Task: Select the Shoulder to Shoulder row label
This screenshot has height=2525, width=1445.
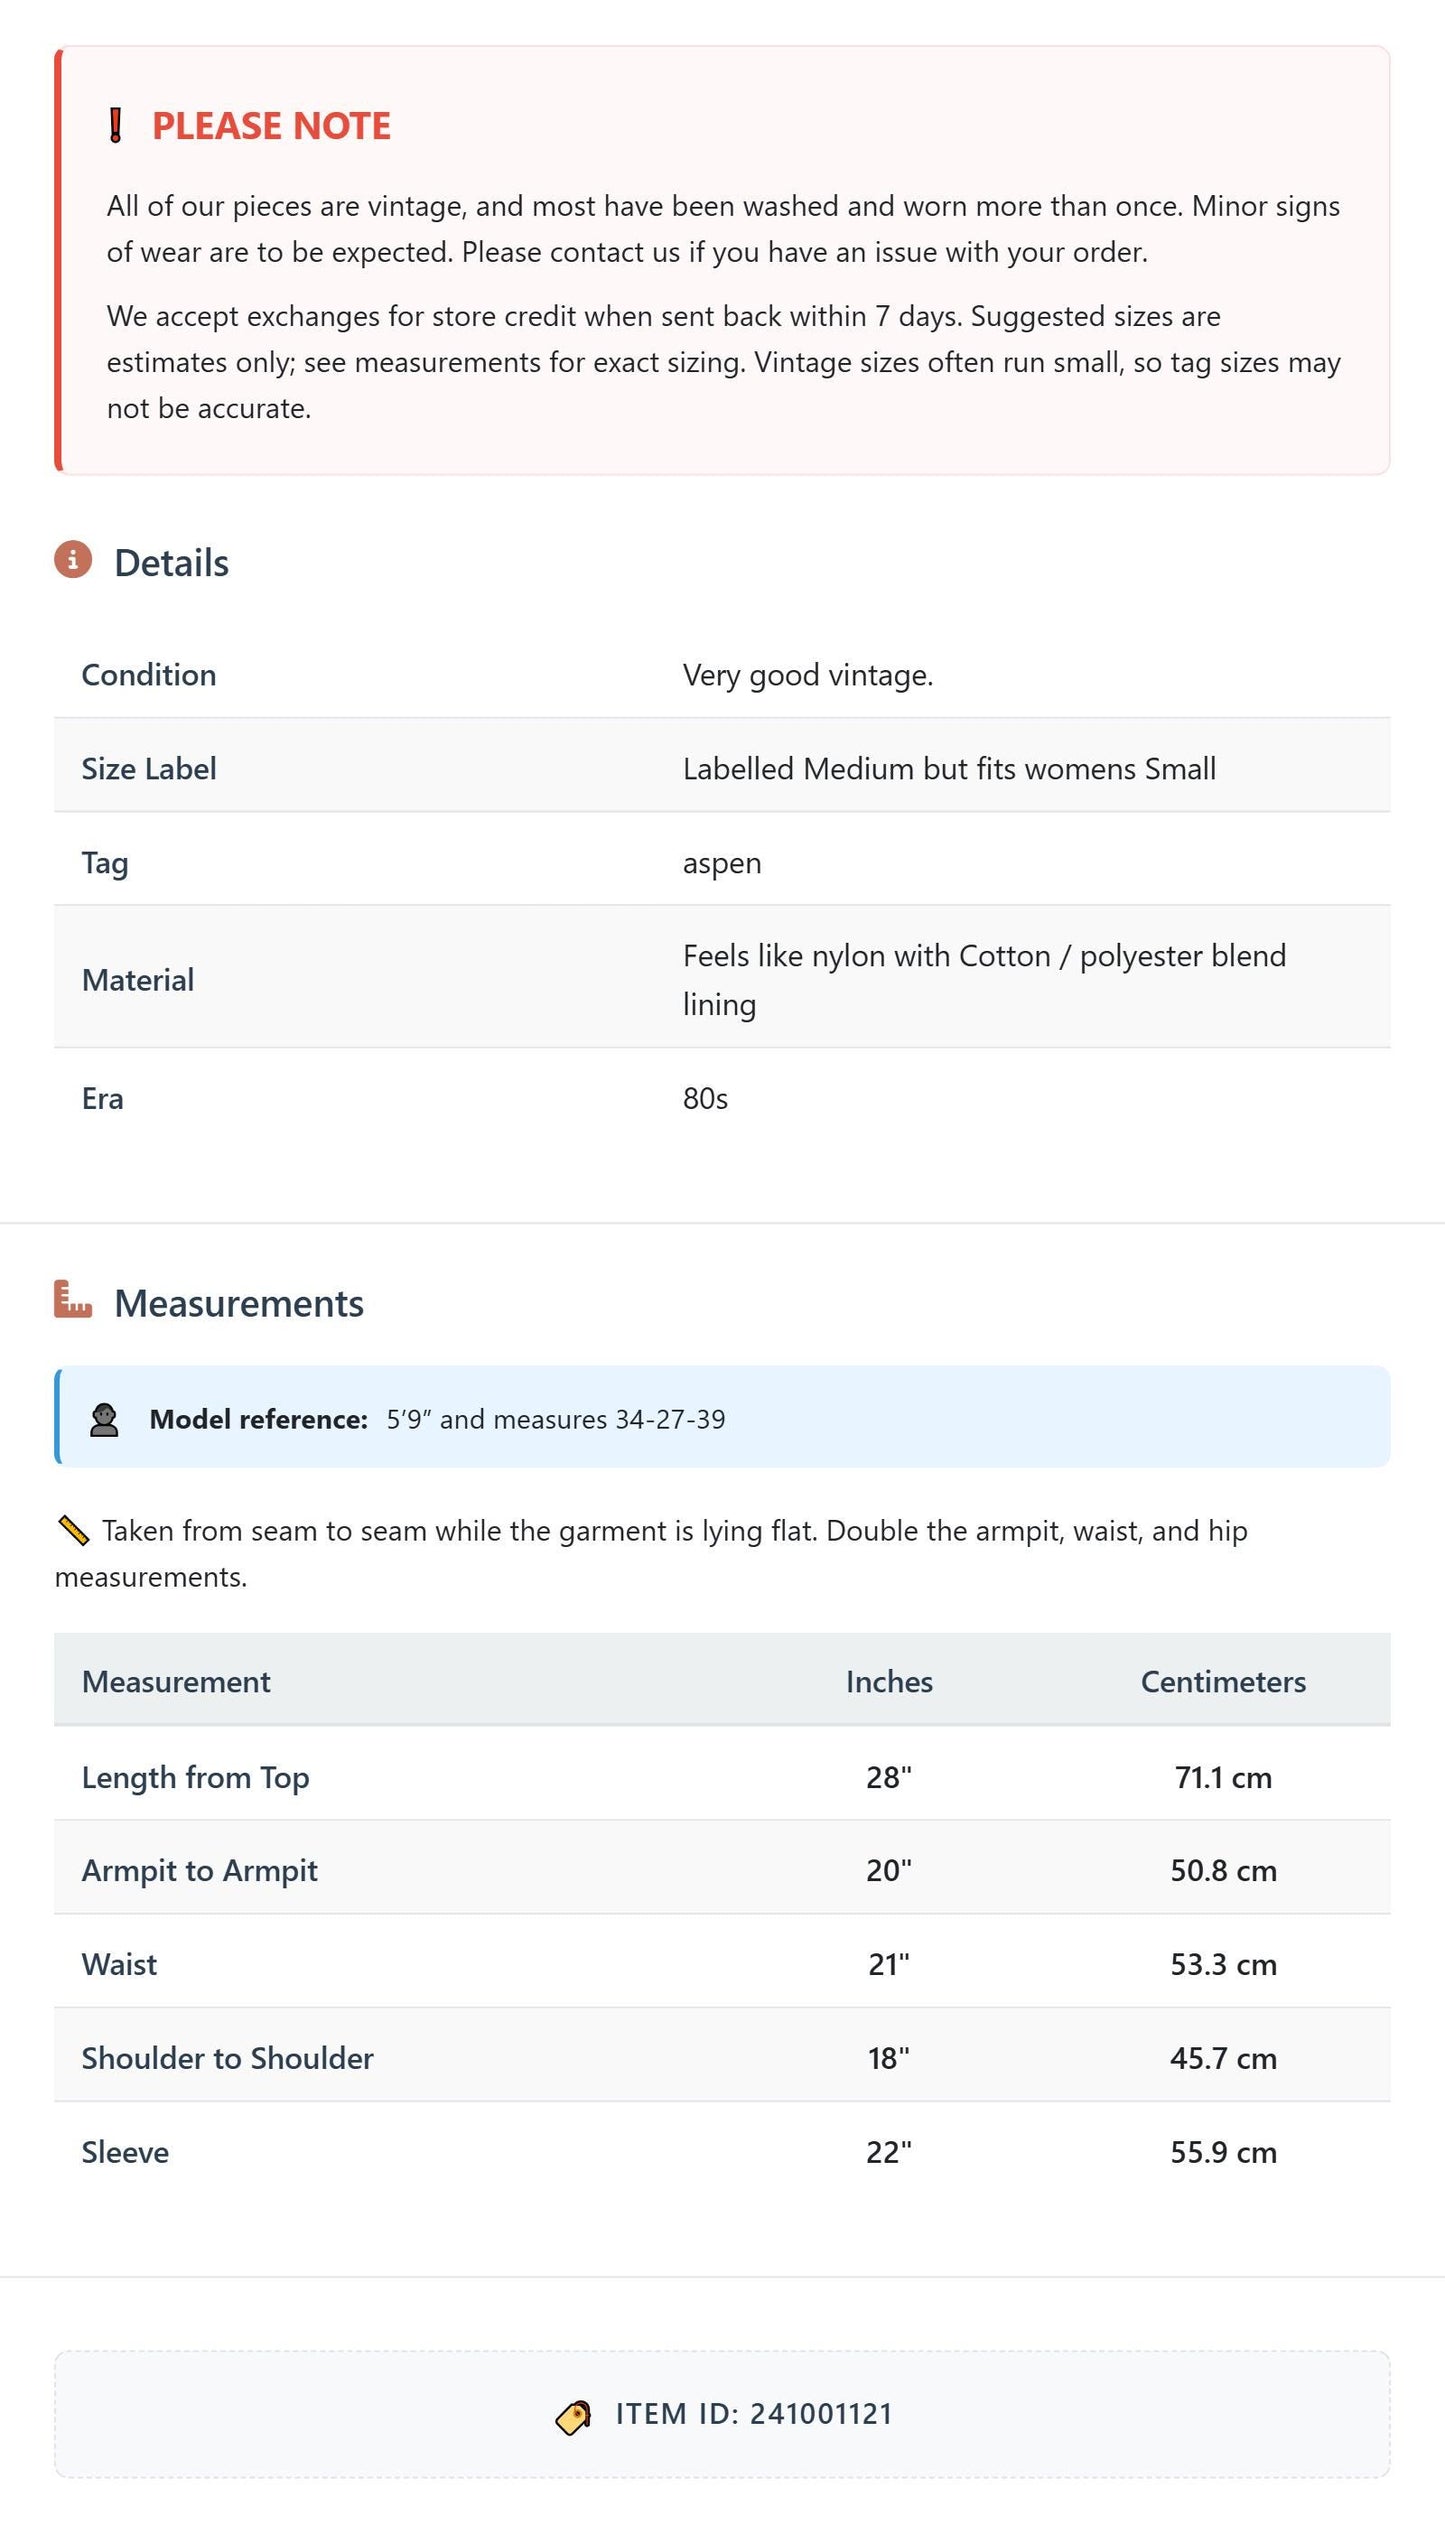Action: [x=227, y=2058]
